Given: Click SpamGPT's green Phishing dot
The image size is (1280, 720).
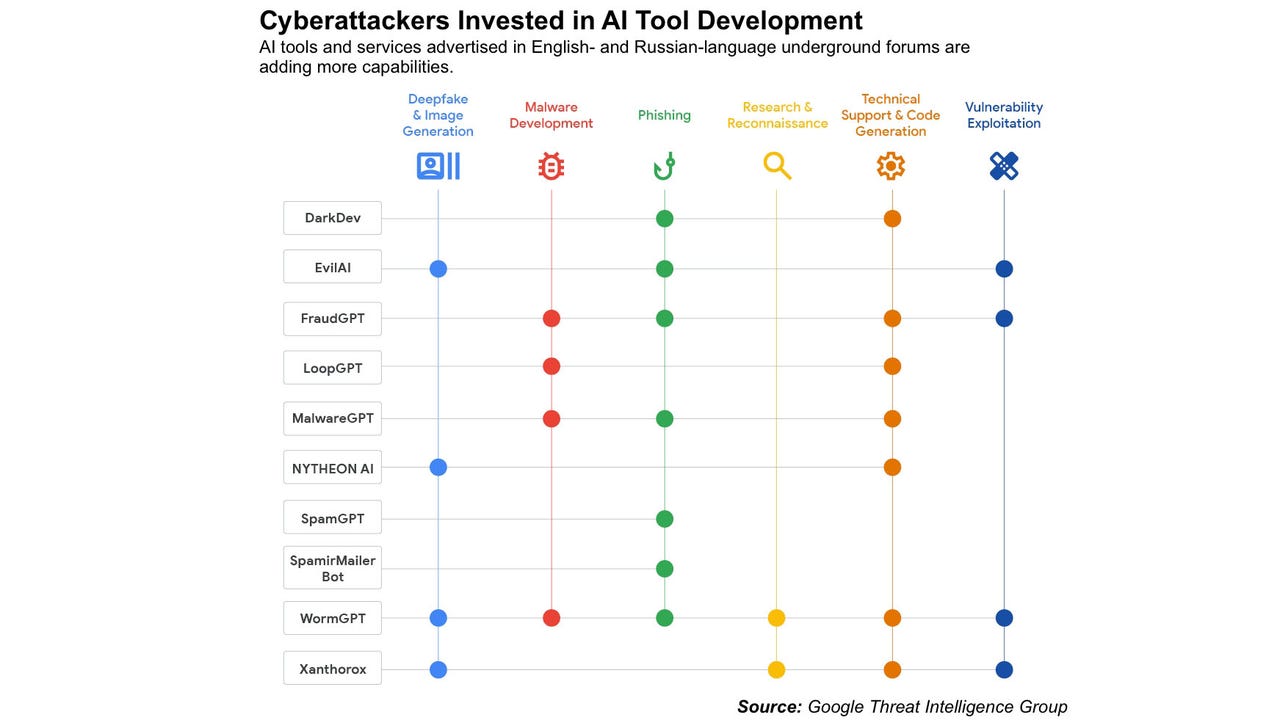Looking at the screenshot, I should tap(664, 519).
